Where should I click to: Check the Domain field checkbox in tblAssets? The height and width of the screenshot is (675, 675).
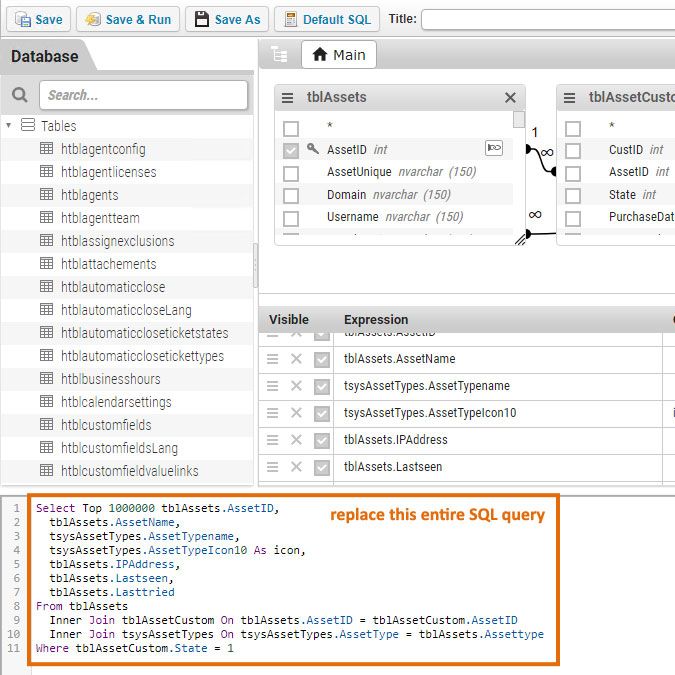291,195
